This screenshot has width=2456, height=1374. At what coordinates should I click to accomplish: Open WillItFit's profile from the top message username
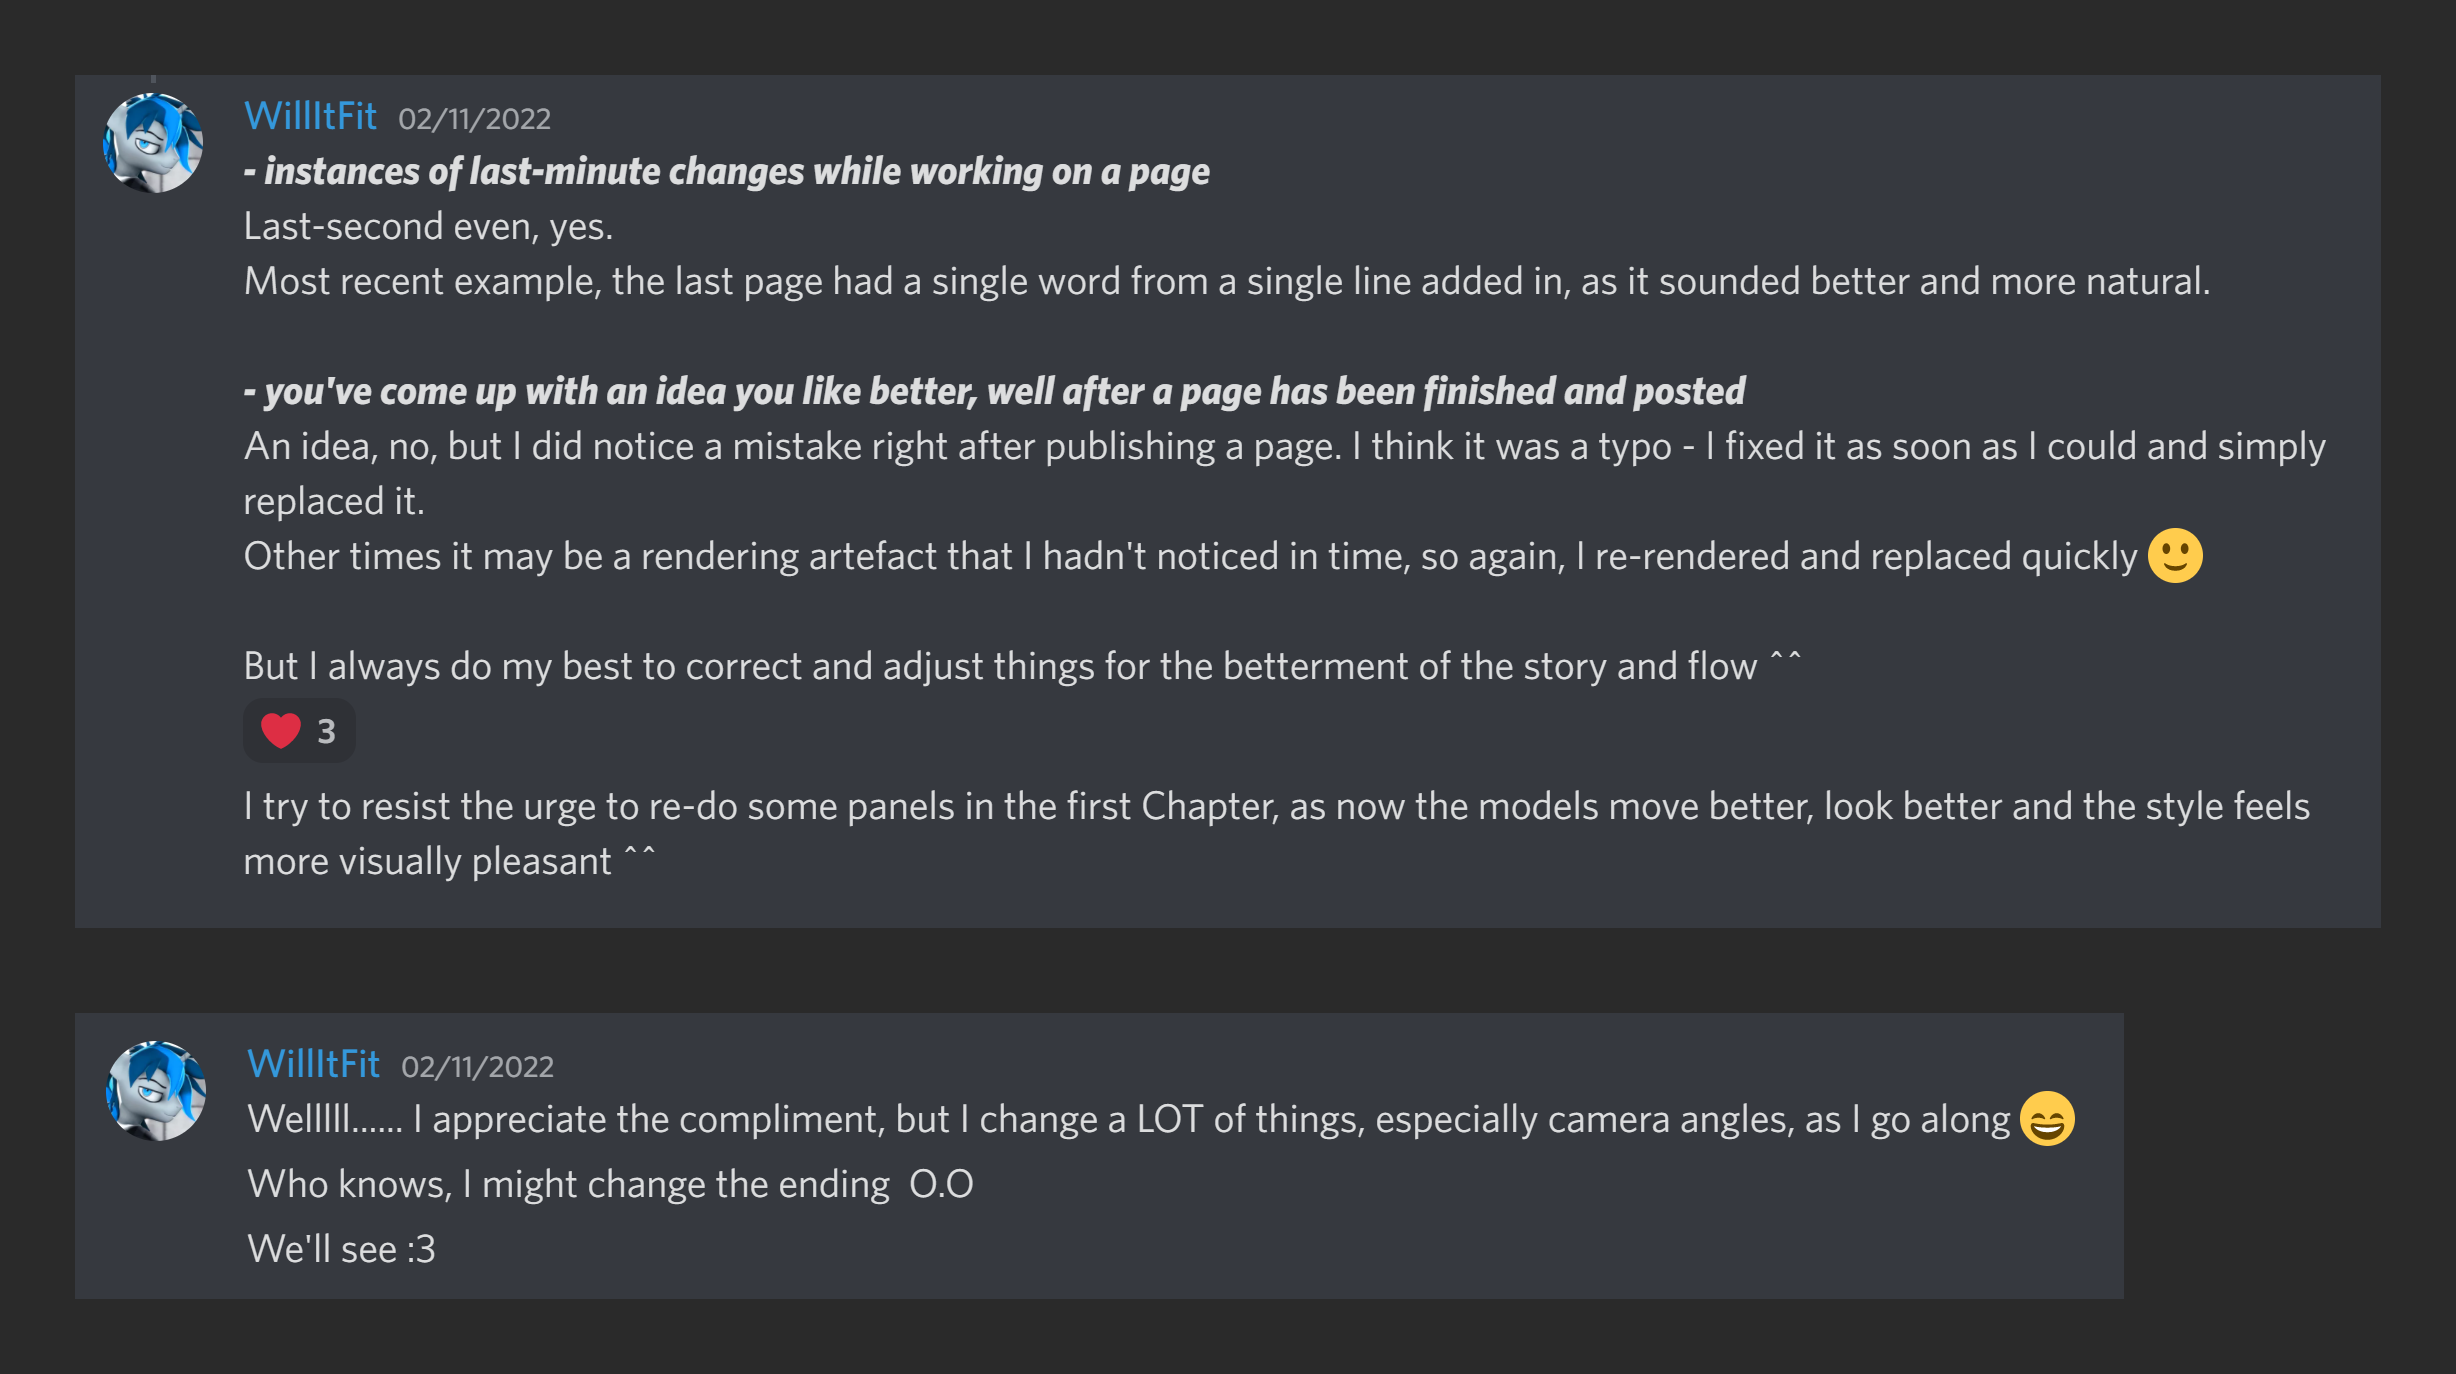point(310,116)
